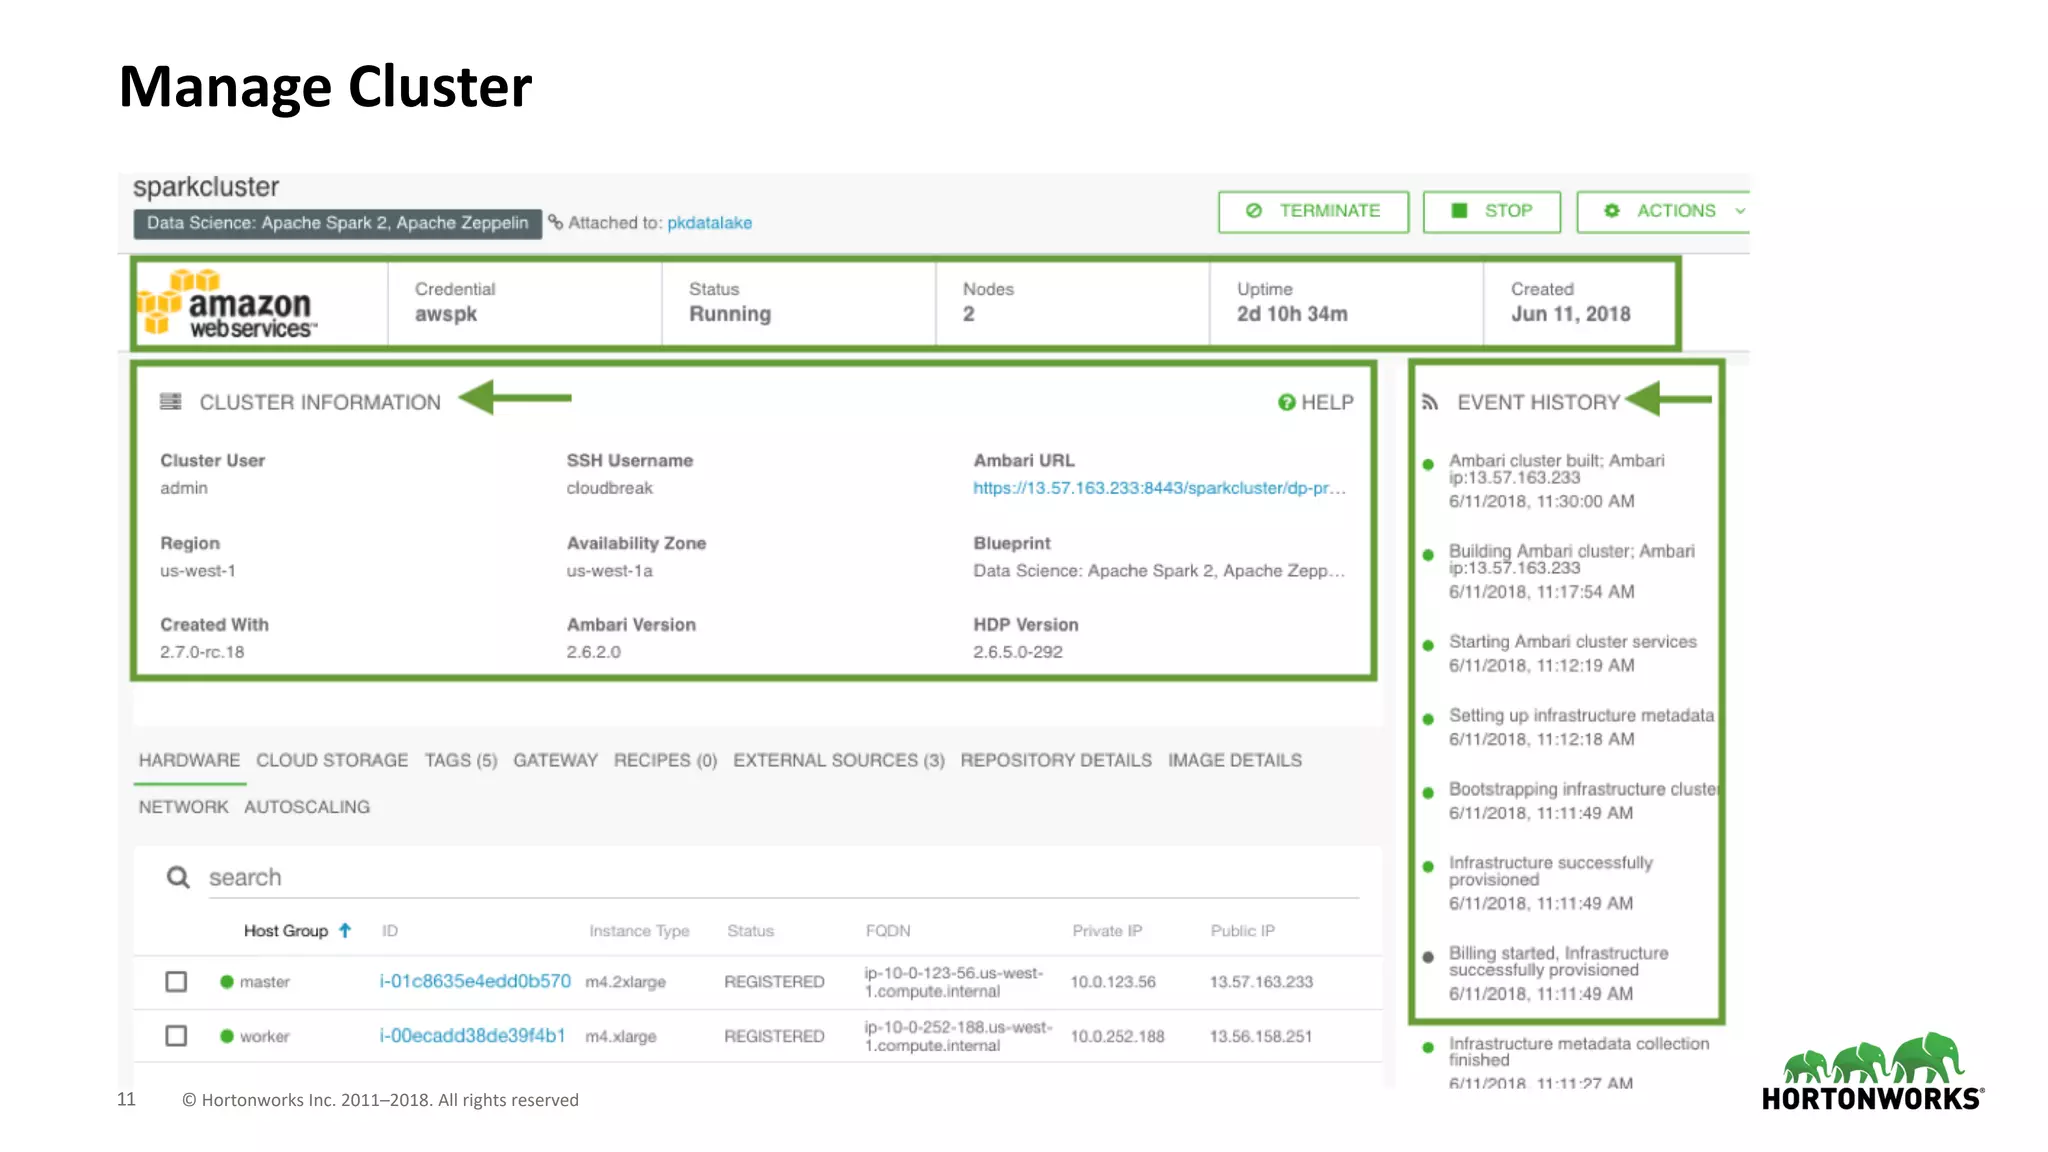The height and width of the screenshot is (1152, 2048).
Task: Click the gear icon in ACTIONS
Action: 1612,211
